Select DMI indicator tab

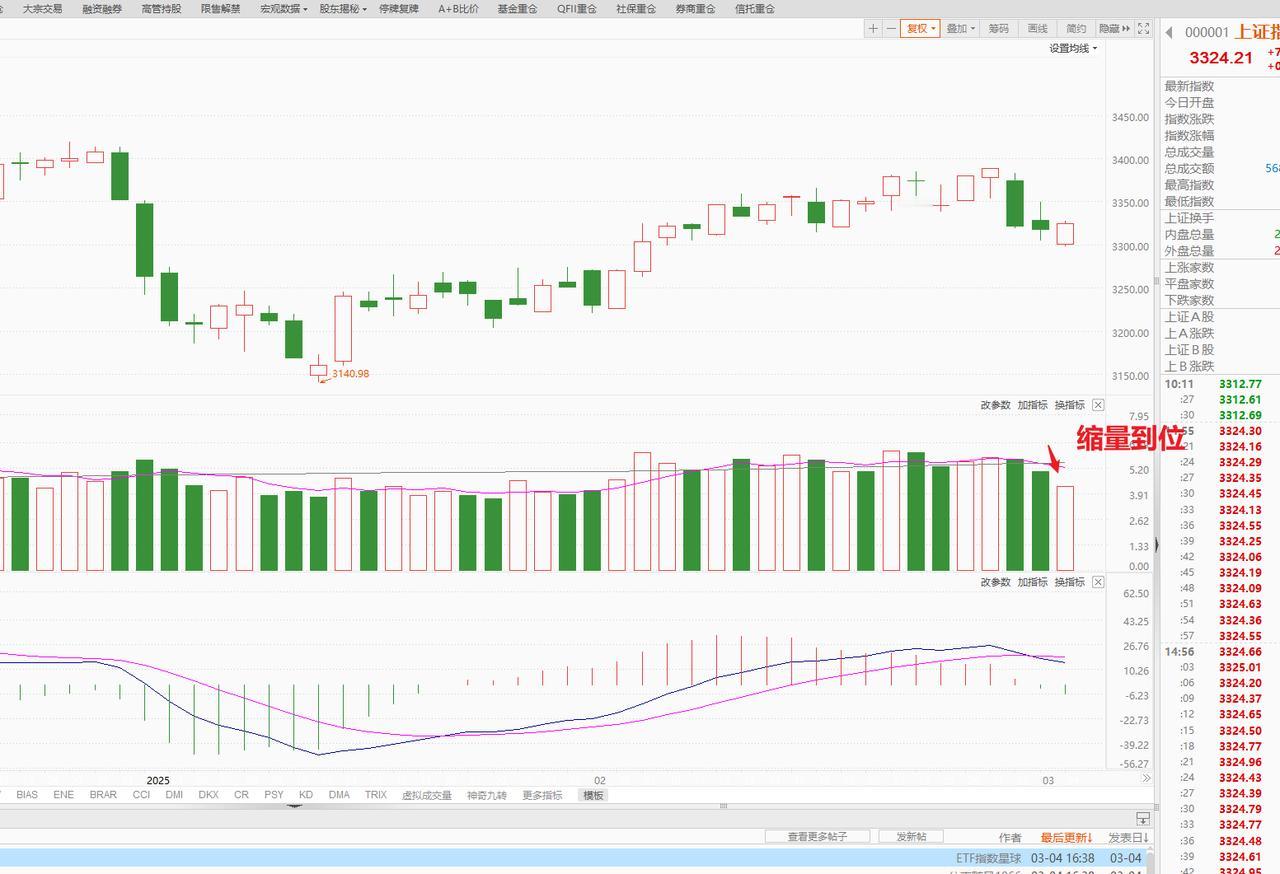tap(174, 795)
